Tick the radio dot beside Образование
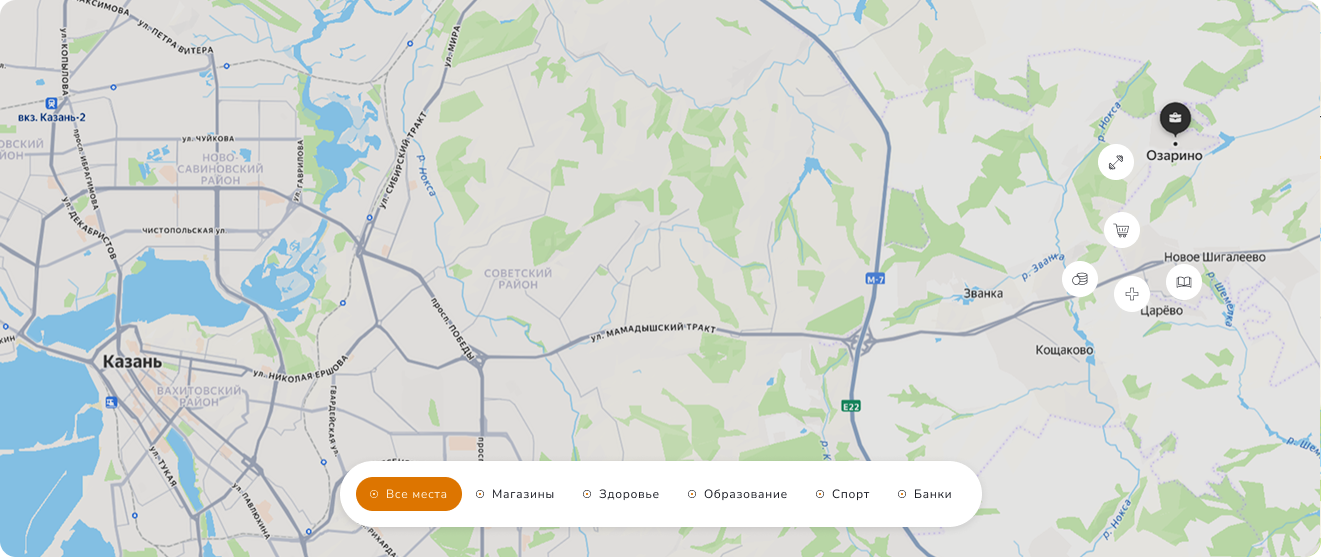This screenshot has height=557, width=1321. click(x=692, y=494)
